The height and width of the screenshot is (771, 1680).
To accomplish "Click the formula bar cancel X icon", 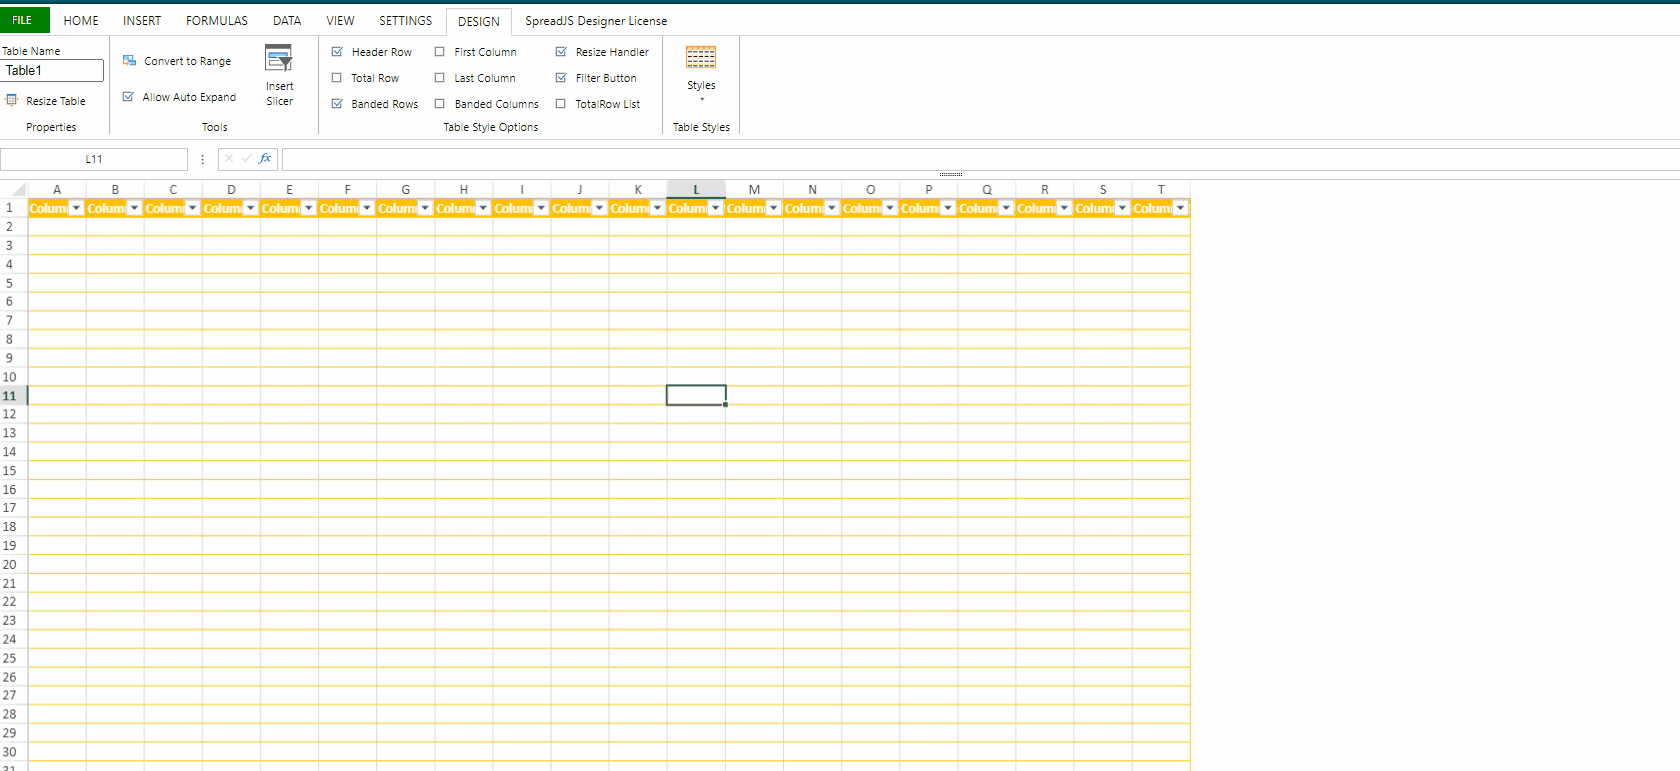I will click(229, 158).
